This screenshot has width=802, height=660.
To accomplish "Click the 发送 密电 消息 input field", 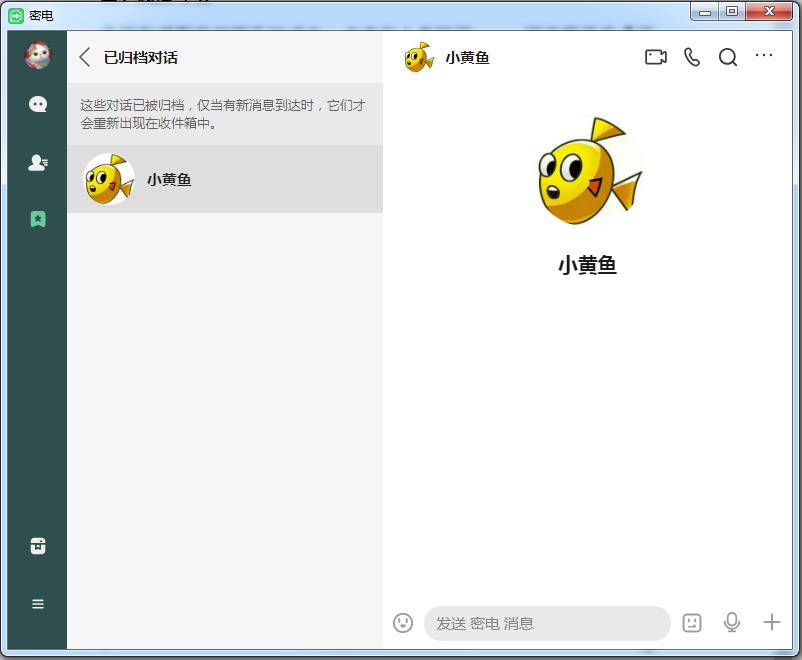I will pyautogui.click(x=546, y=623).
